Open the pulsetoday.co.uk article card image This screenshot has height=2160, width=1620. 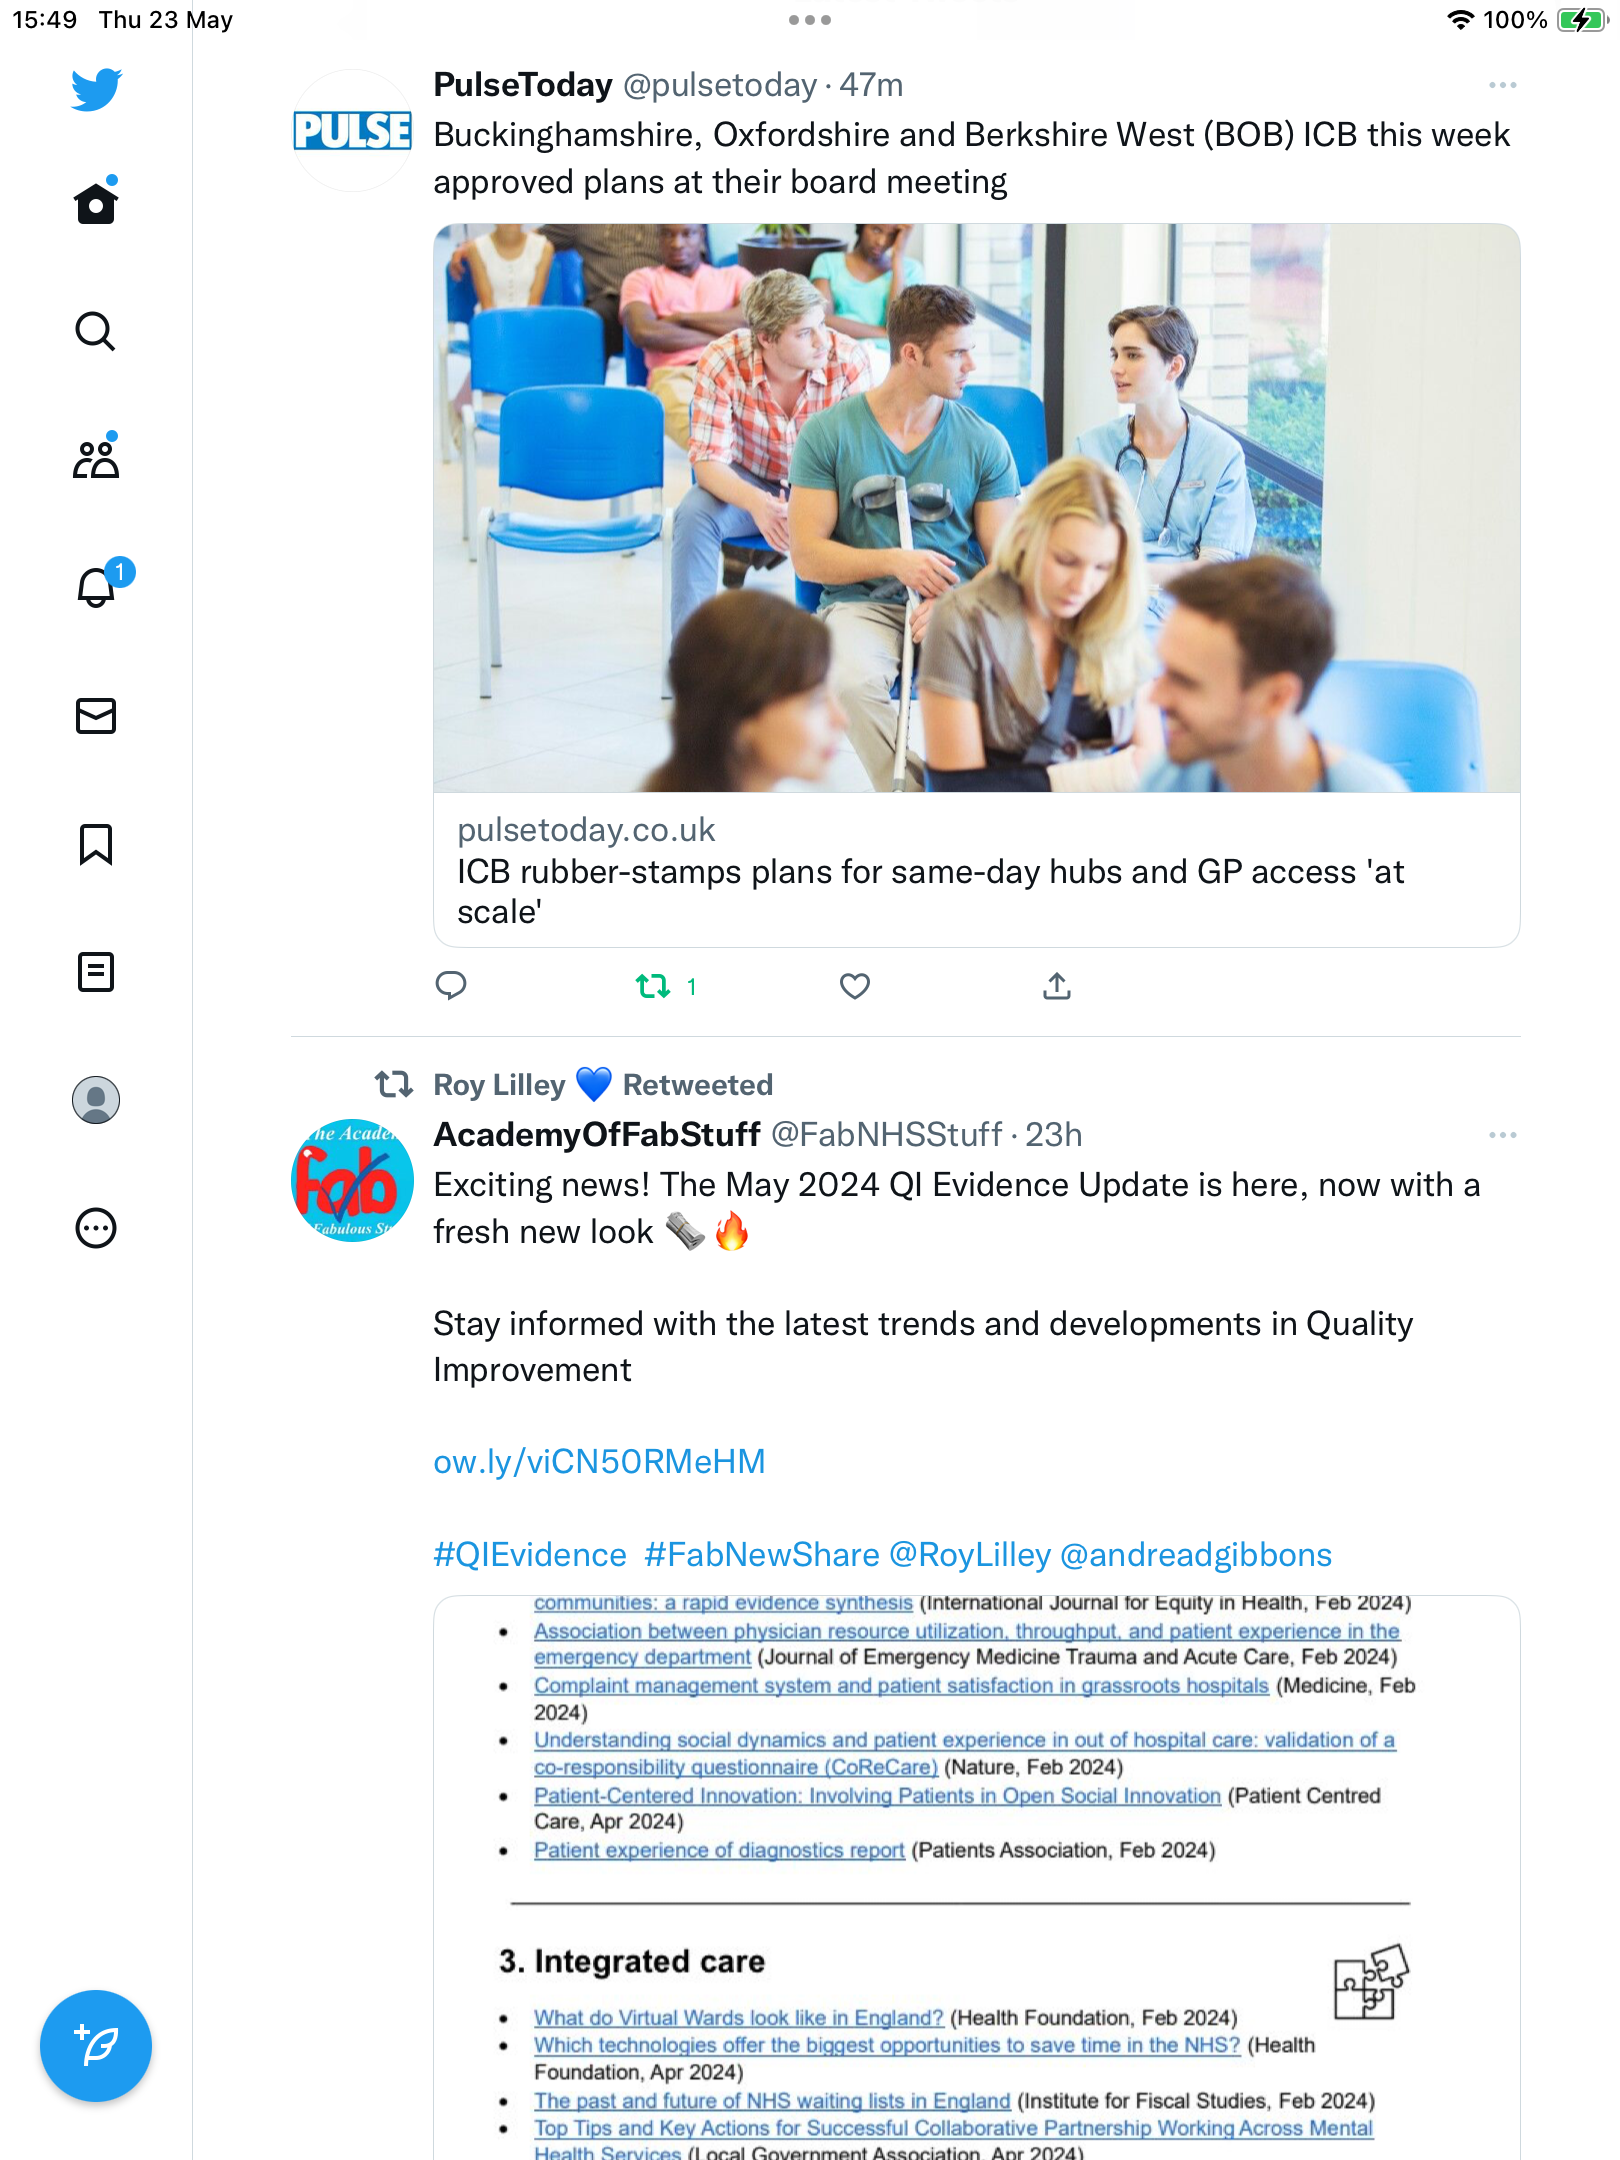977,508
